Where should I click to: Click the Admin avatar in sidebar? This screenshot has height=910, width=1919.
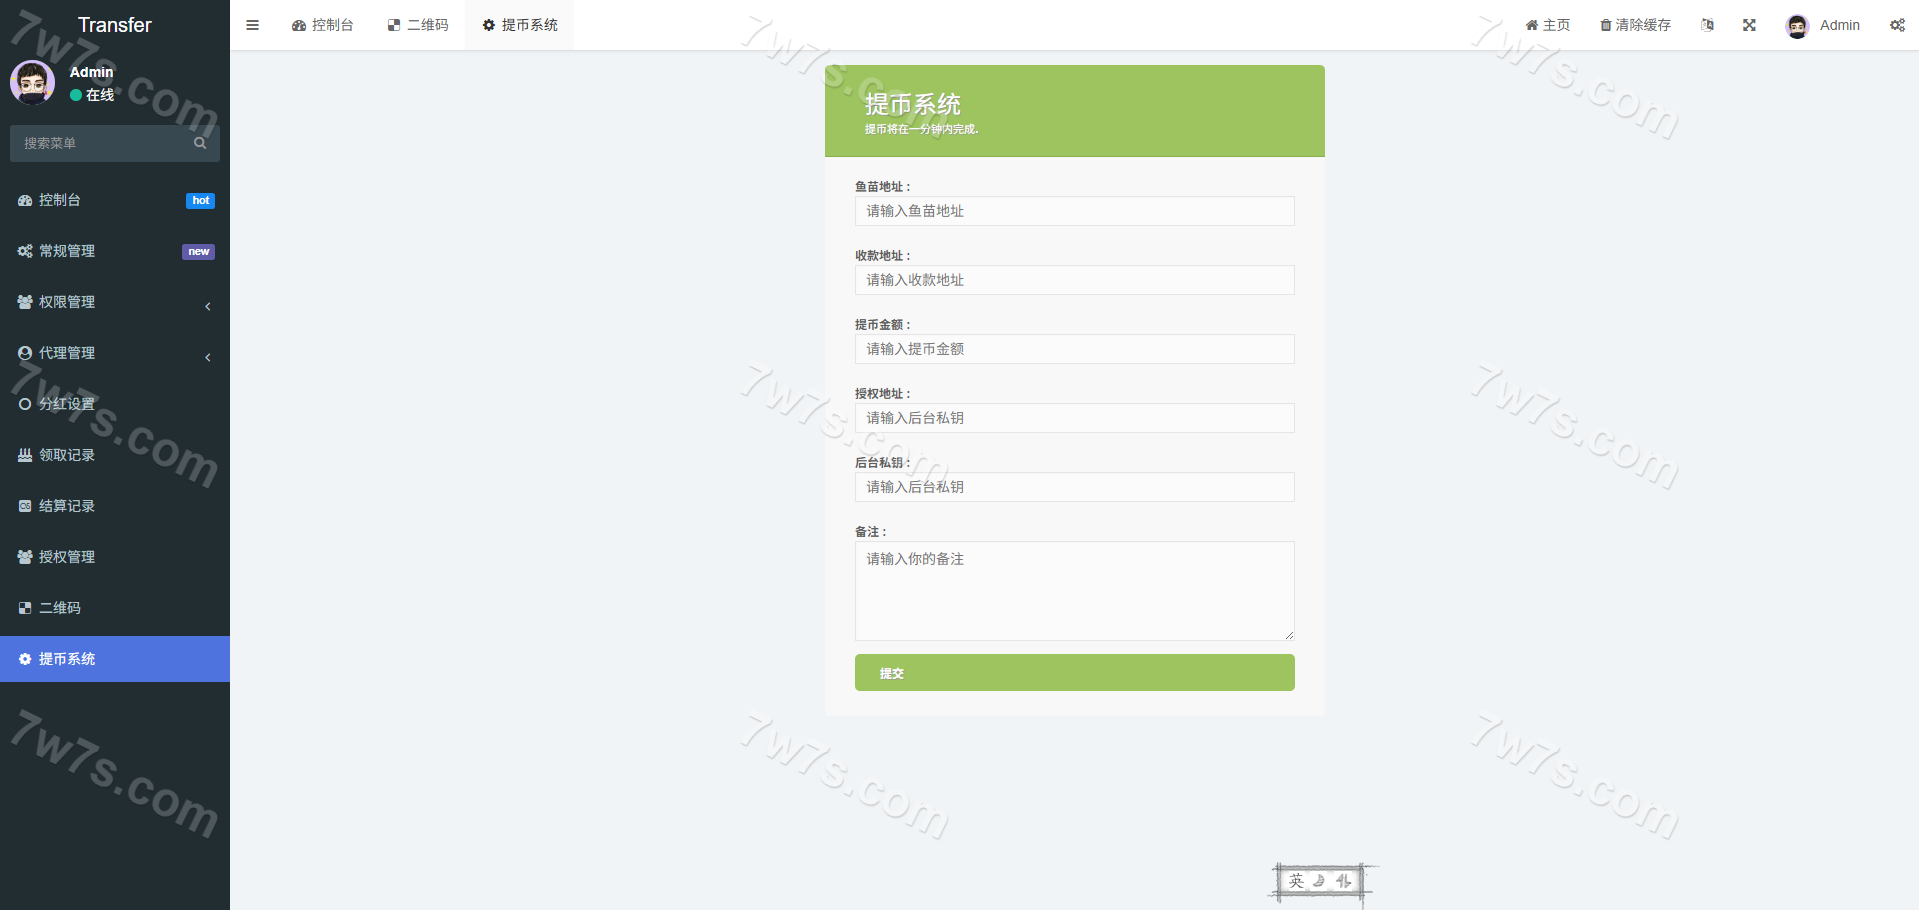coord(32,83)
